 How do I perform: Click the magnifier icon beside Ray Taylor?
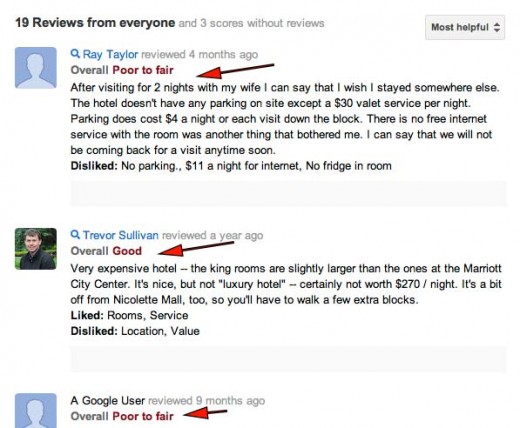pyautogui.click(x=75, y=53)
